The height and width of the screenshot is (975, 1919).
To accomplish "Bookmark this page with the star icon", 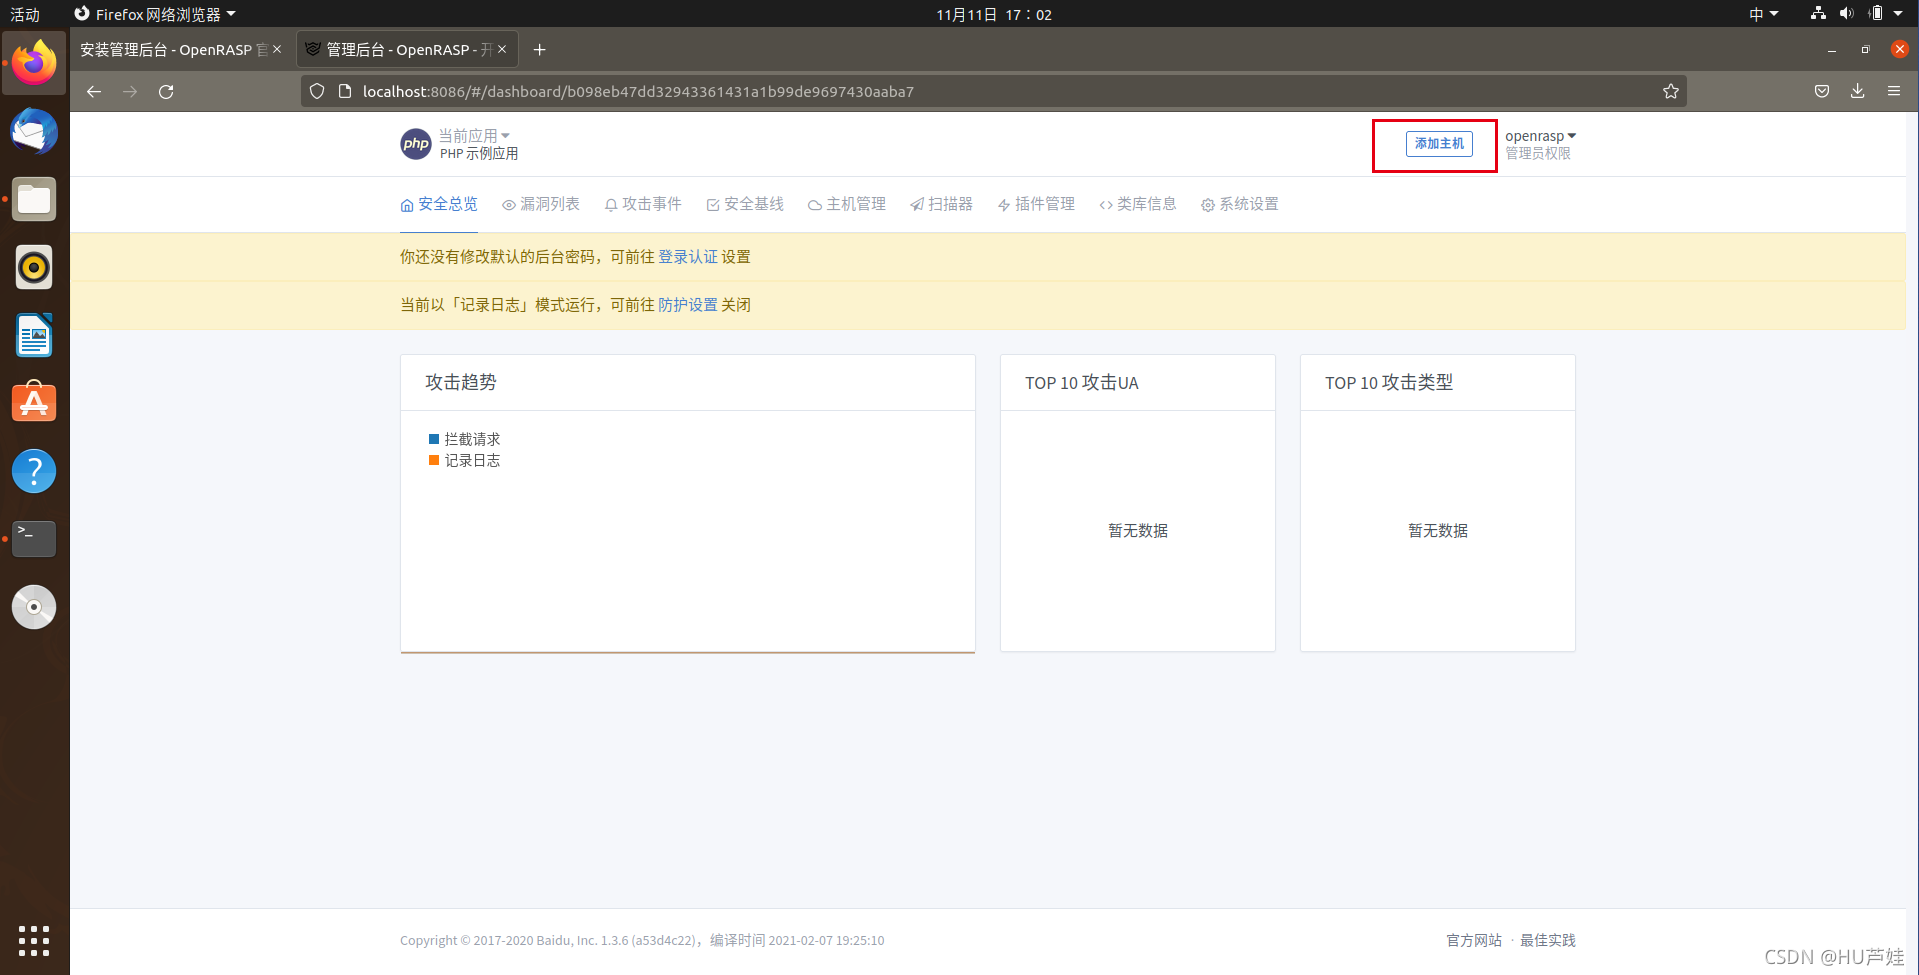I will (1671, 91).
